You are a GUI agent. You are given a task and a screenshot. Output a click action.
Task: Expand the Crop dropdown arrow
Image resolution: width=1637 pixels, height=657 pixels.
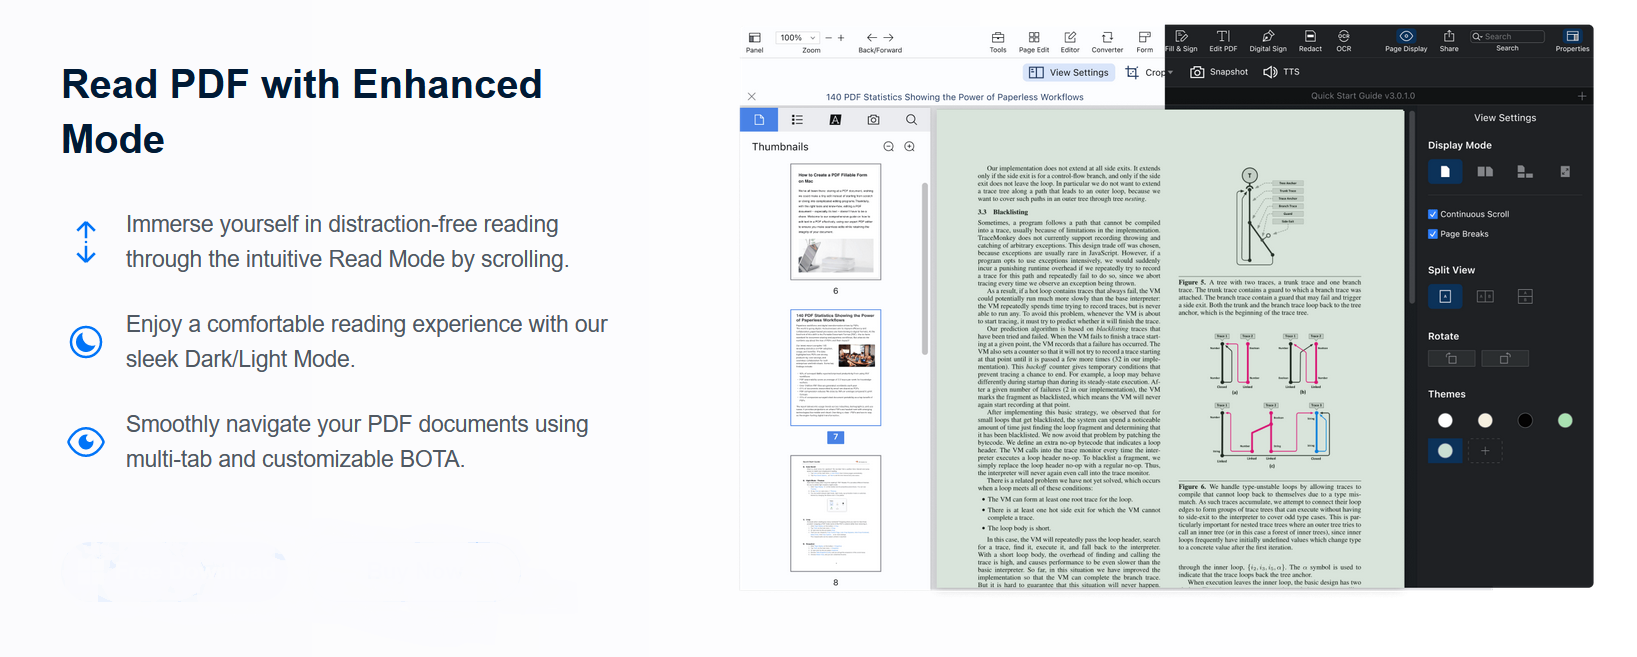(x=1170, y=73)
